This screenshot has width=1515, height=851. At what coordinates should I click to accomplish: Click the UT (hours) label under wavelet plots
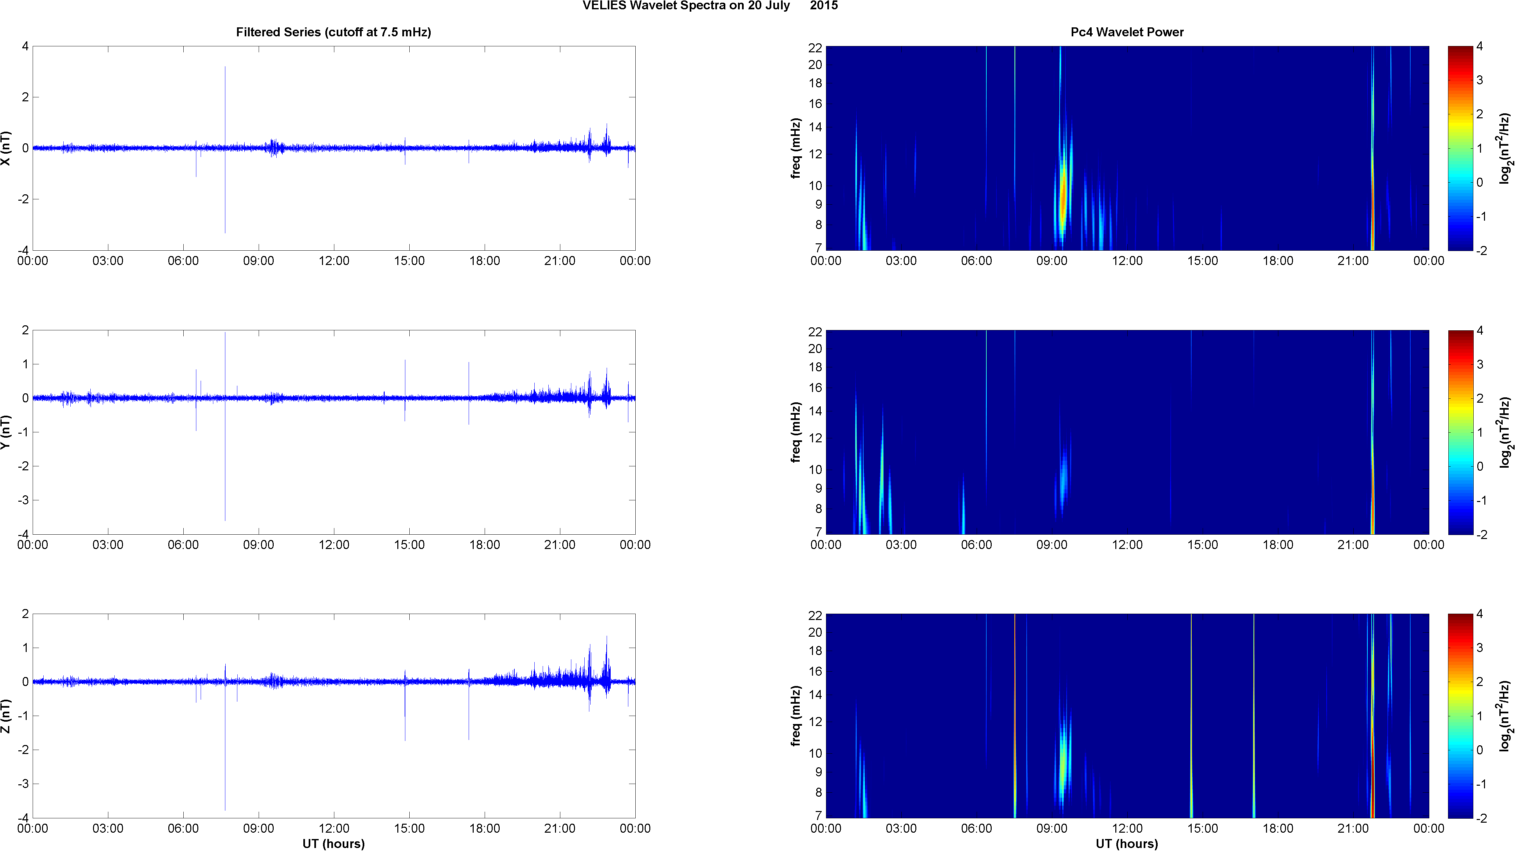point(1127,844)
